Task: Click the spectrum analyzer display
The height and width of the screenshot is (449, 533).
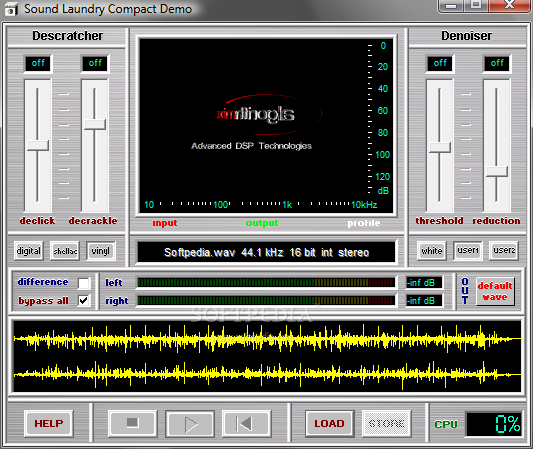Action: pos(266,125)
